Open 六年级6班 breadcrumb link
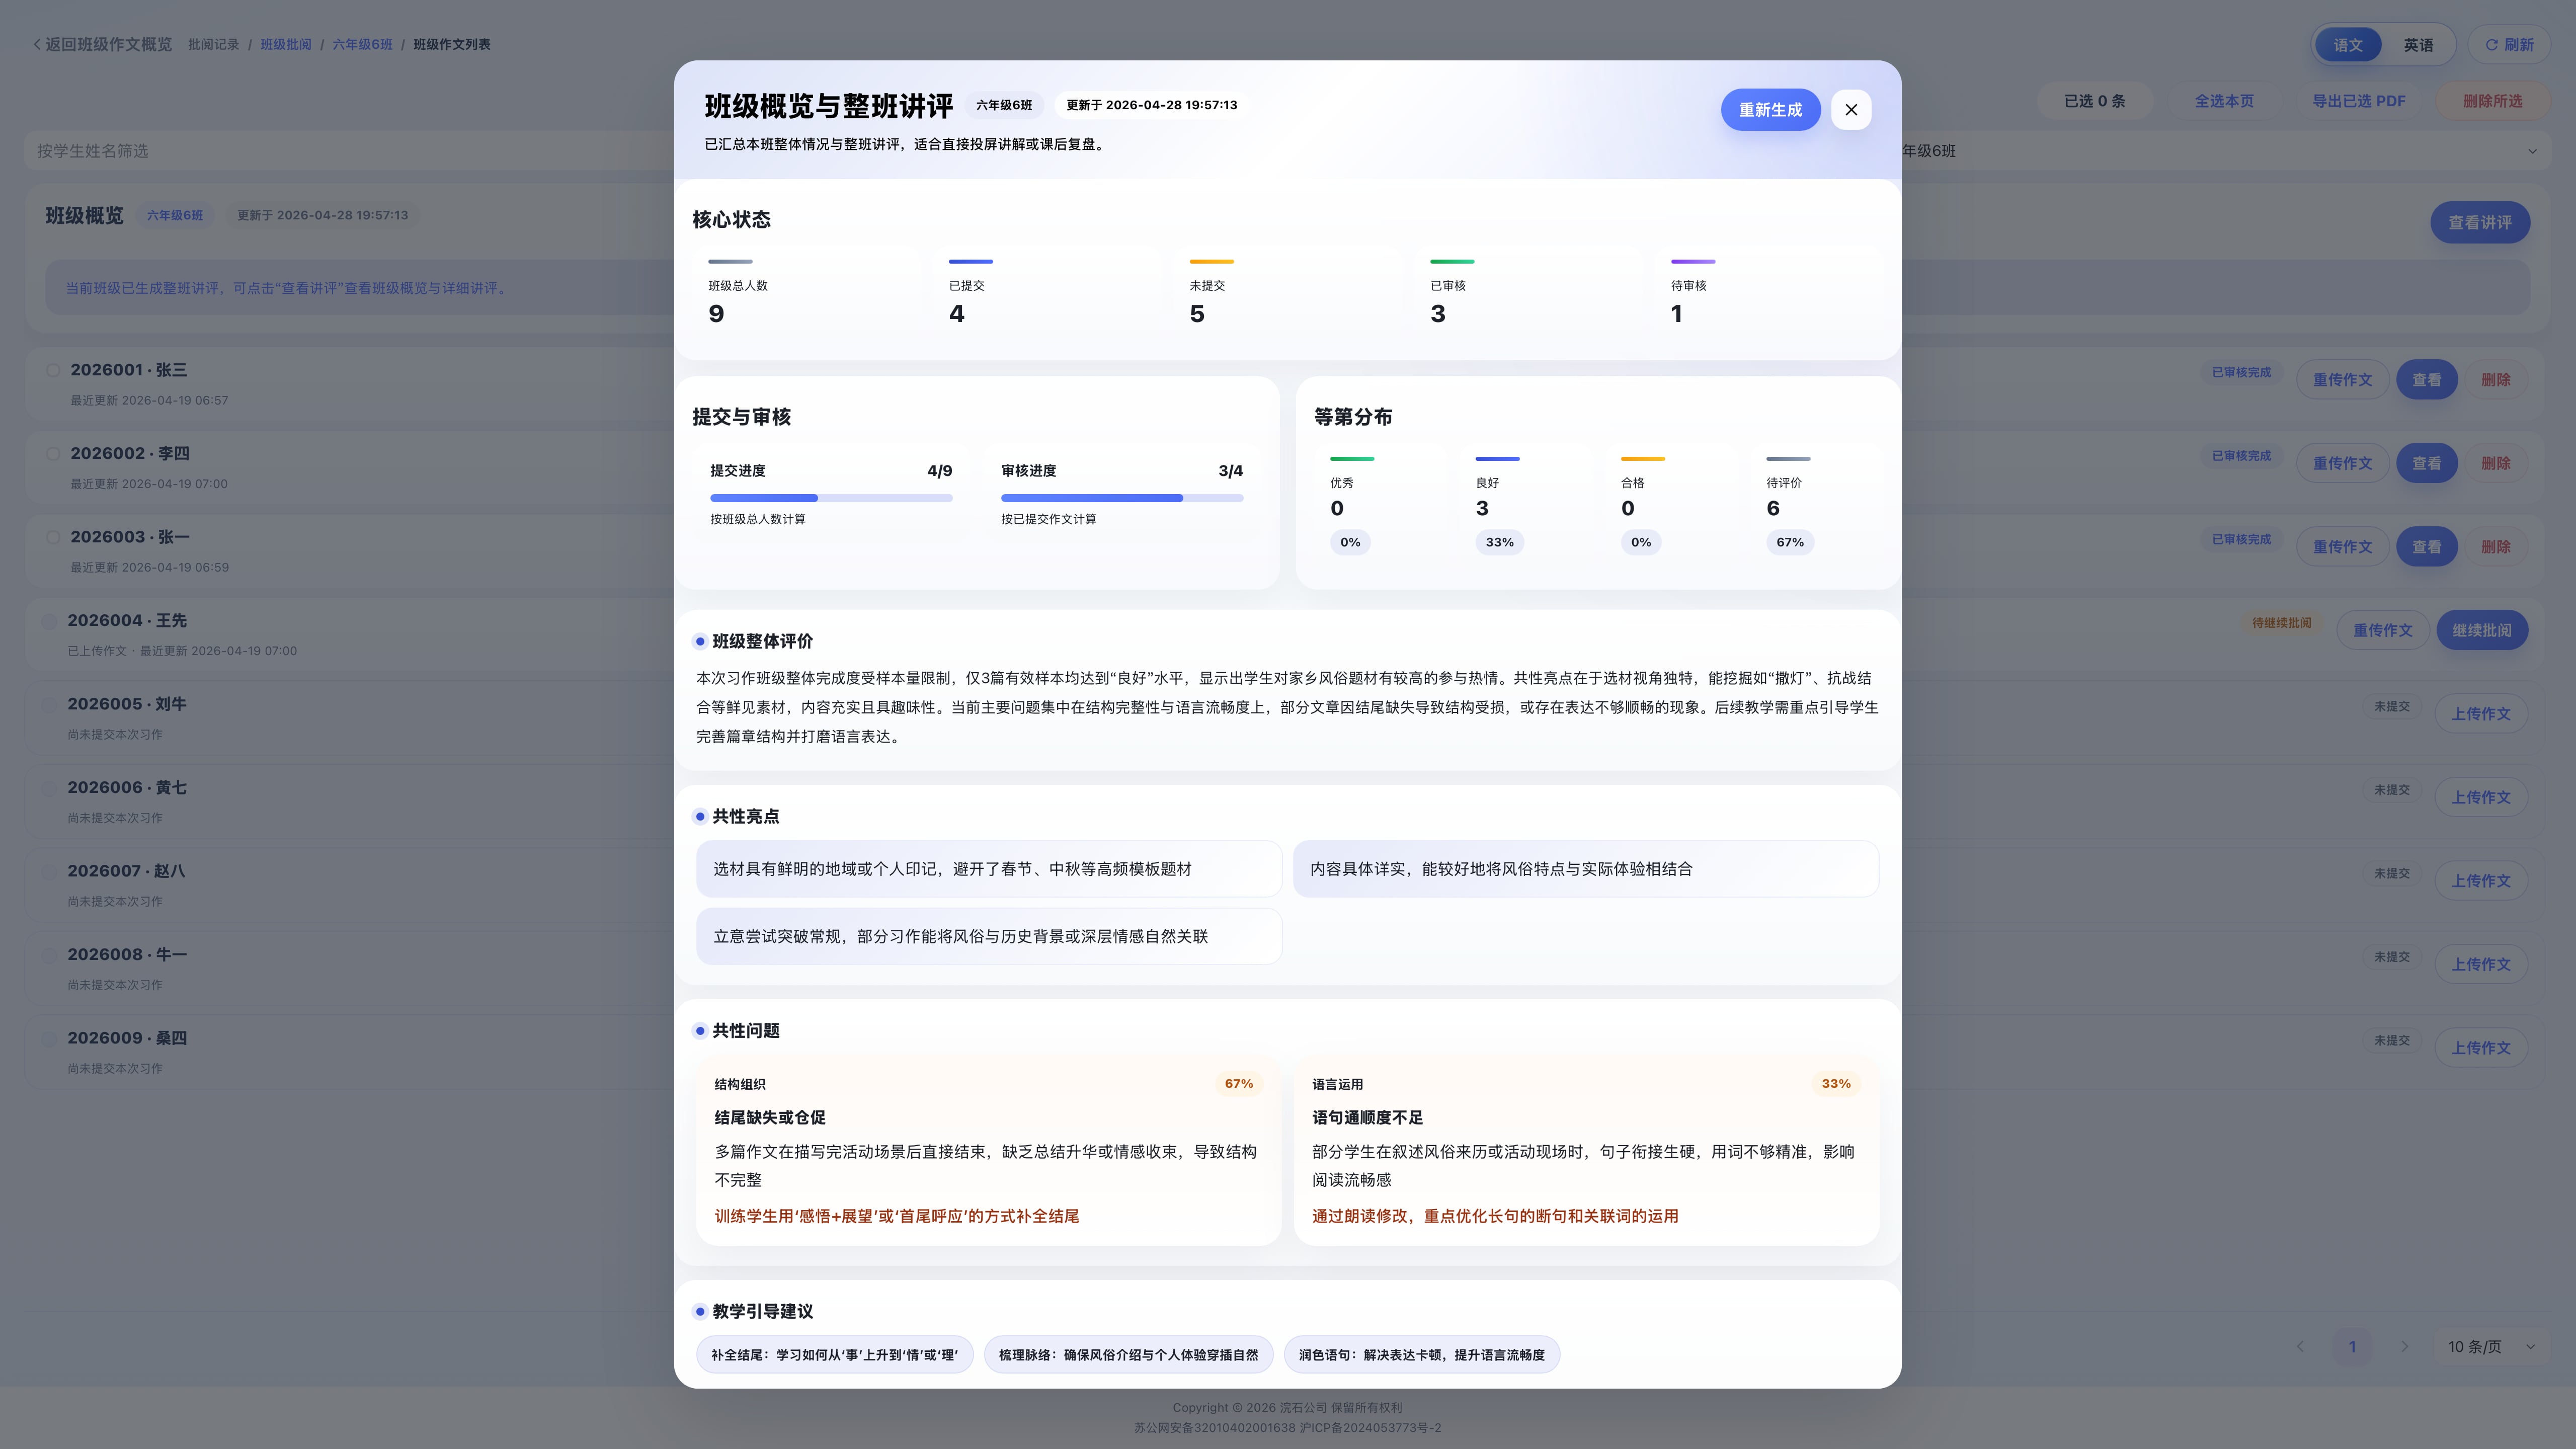The width and height of the screenshot is (2576, 1449). pyautogui.click(x=362, y=45)
